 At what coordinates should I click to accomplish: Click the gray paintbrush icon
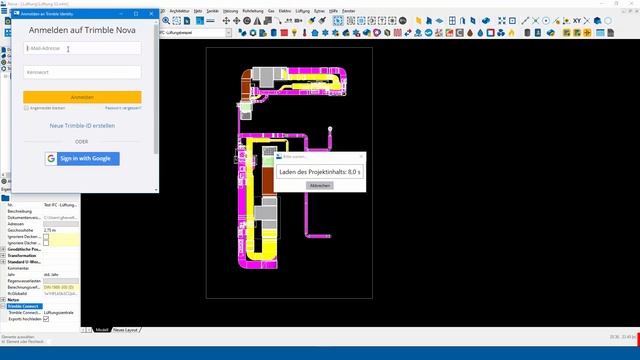tap(322, 20)
